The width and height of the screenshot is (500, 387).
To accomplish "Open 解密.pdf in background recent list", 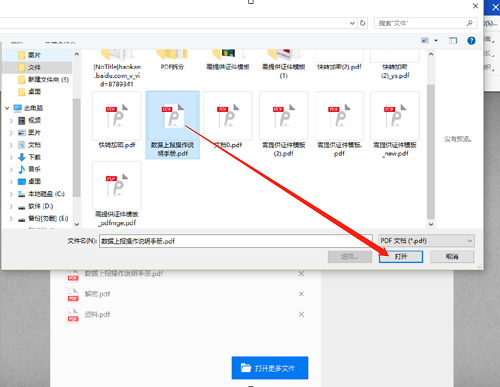I will [97, 294].
